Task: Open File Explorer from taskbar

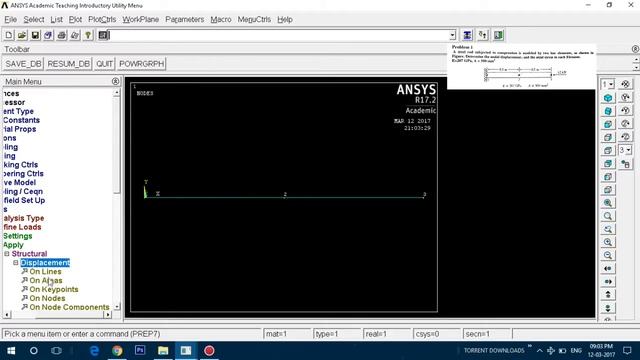Action: click(x=163, y=351)
